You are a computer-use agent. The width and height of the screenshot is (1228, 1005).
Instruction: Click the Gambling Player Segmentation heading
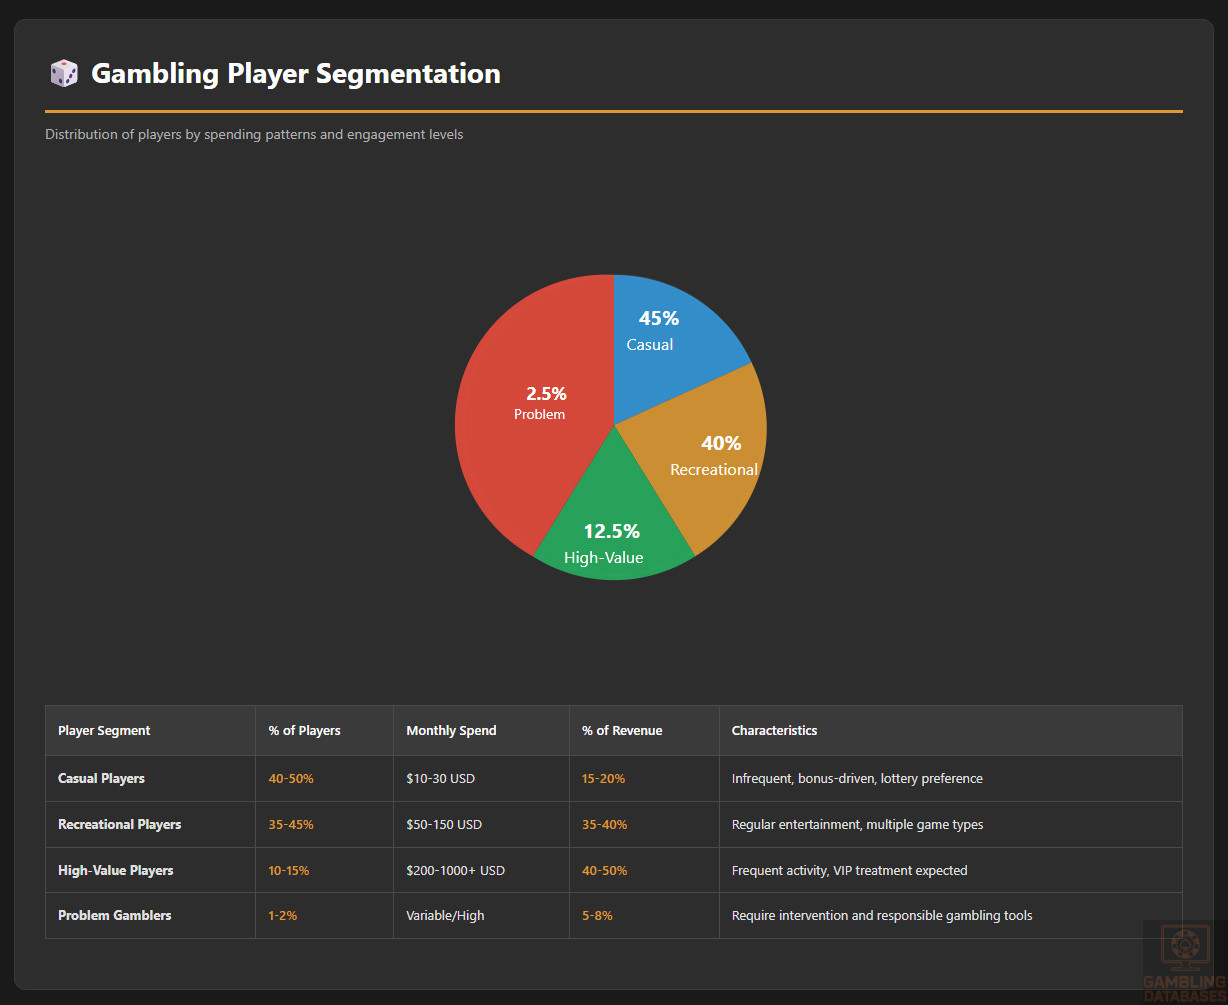click(x=295, y=74)
